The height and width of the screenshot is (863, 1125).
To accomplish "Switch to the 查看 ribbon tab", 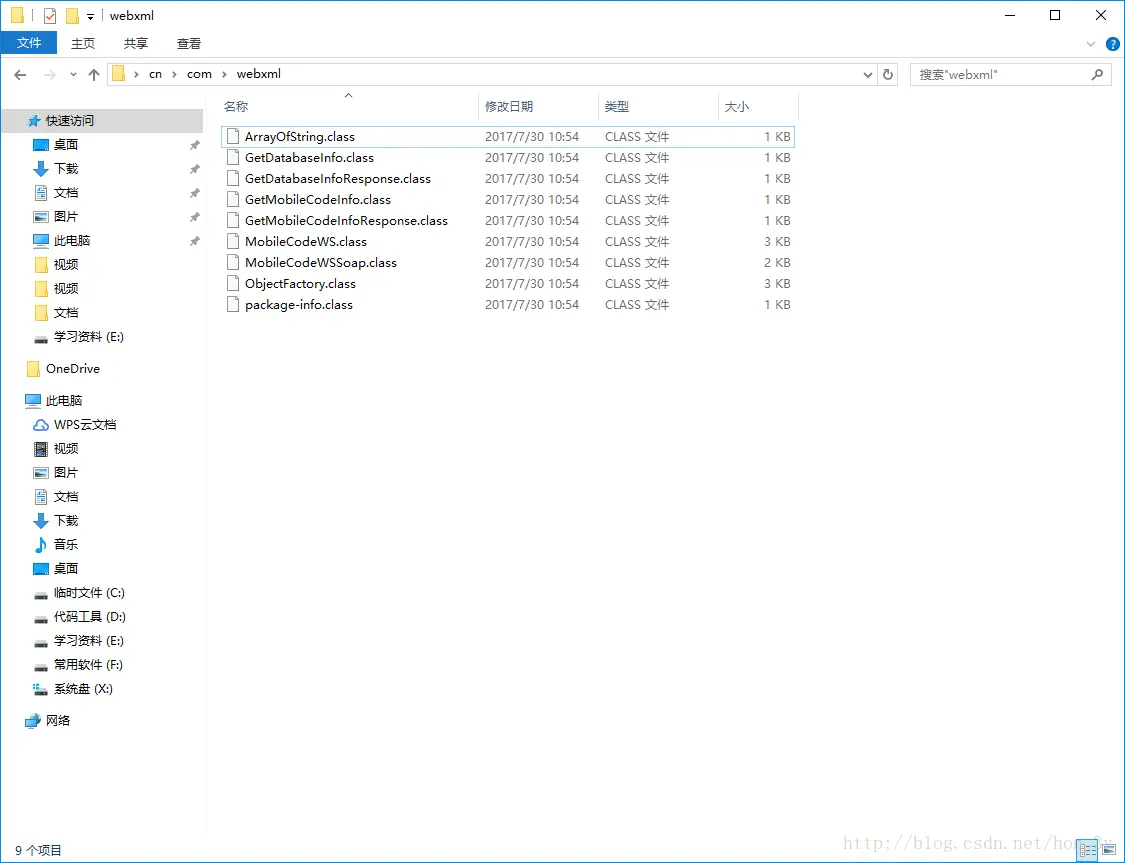I will point(189,44).
